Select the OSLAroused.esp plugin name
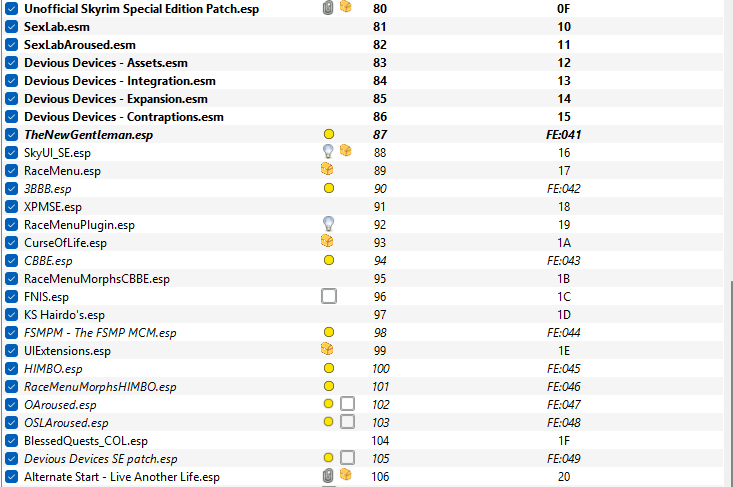Viewport: 733px width, 487px height. (x=66, y=423)
